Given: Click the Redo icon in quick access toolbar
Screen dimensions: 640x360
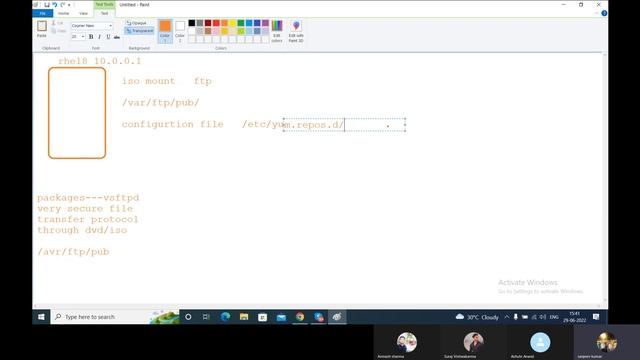Looking at the screenshot, I should (x=62, y=5).
